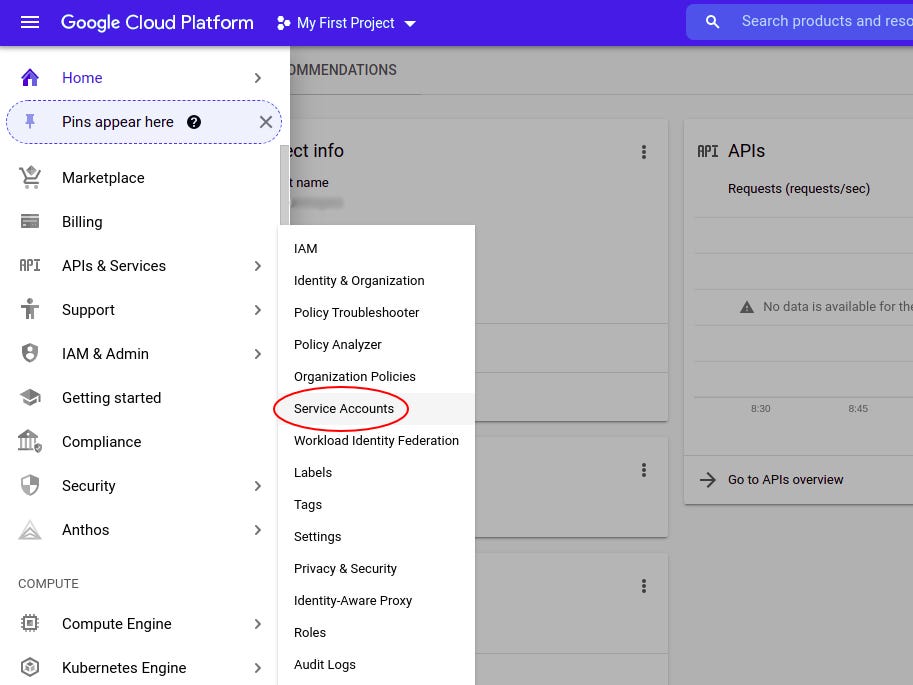
Task: Click the Compute Engine chip icon
Action: click(x=30, y=623)
